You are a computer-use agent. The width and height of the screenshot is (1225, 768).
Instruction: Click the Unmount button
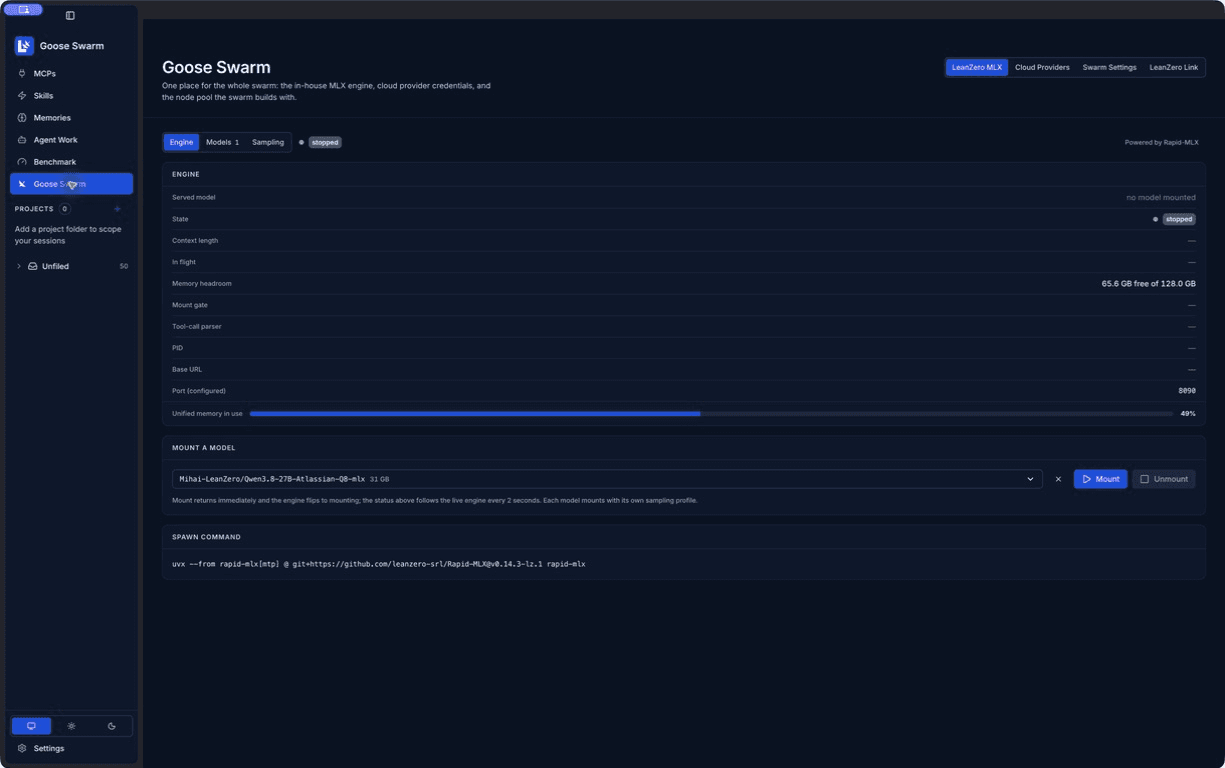1164,479
